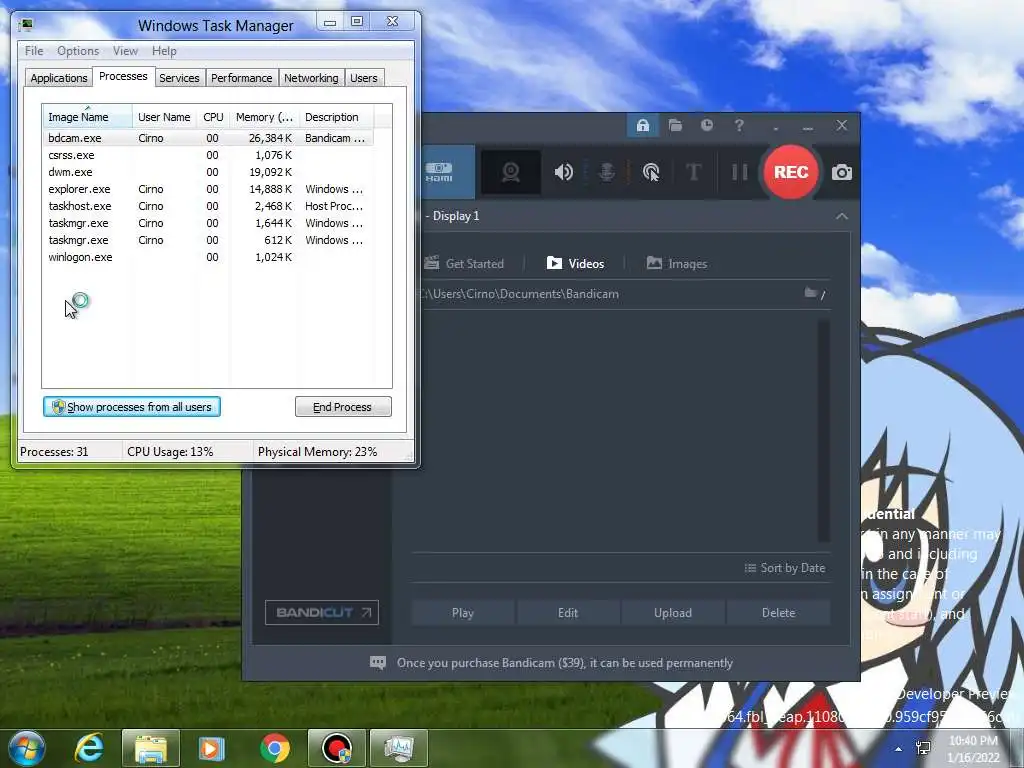This screenshot has width=1024, height=768.
Task: Click the speech bubble icon in Bandicam footer
Action: point(377,663)
